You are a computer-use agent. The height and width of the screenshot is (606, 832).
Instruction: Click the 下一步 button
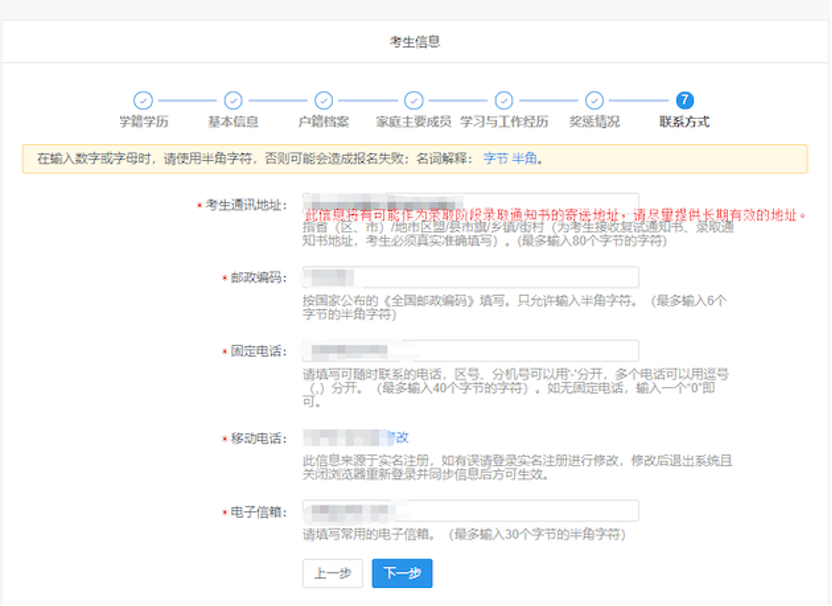coord(402,574)
